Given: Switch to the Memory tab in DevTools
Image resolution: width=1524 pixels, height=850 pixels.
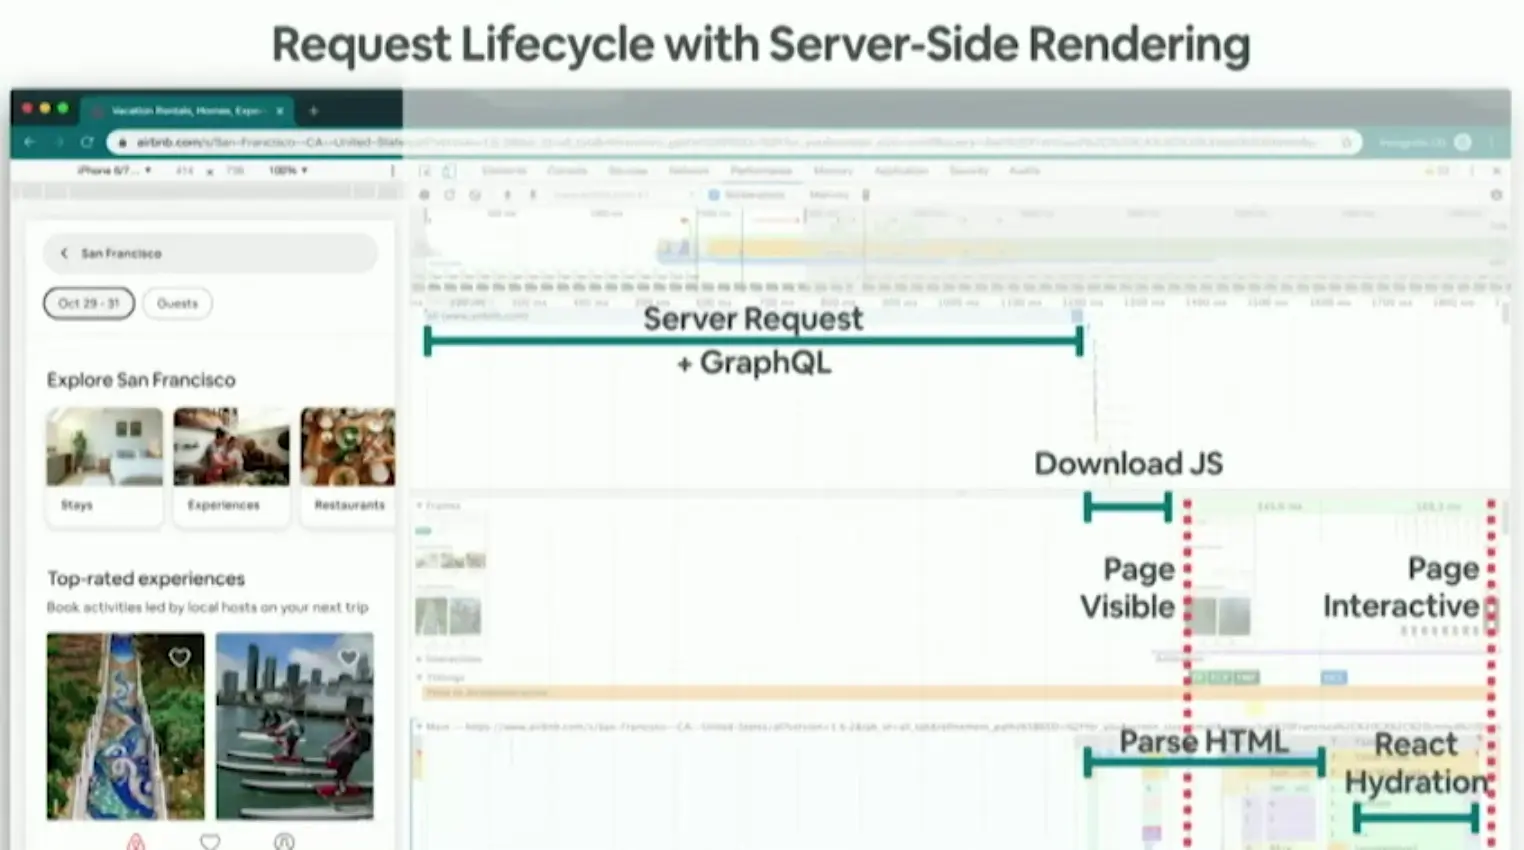Looking at the screenshot, I should tap(833, 171).
